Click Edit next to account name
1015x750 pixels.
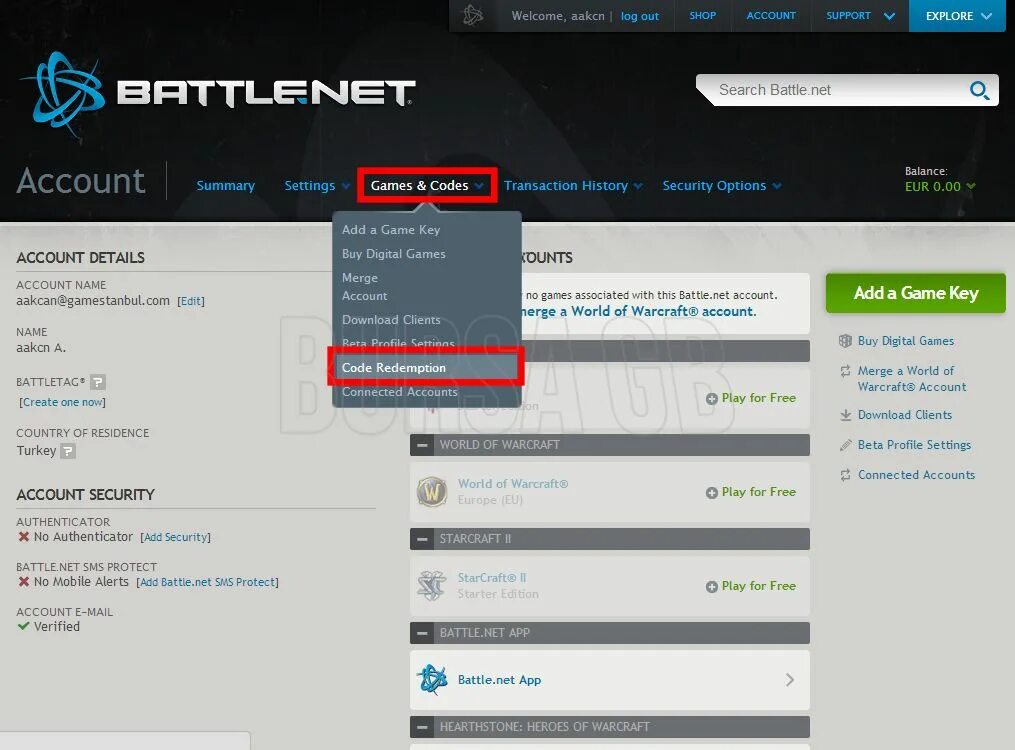coord(191,301)
